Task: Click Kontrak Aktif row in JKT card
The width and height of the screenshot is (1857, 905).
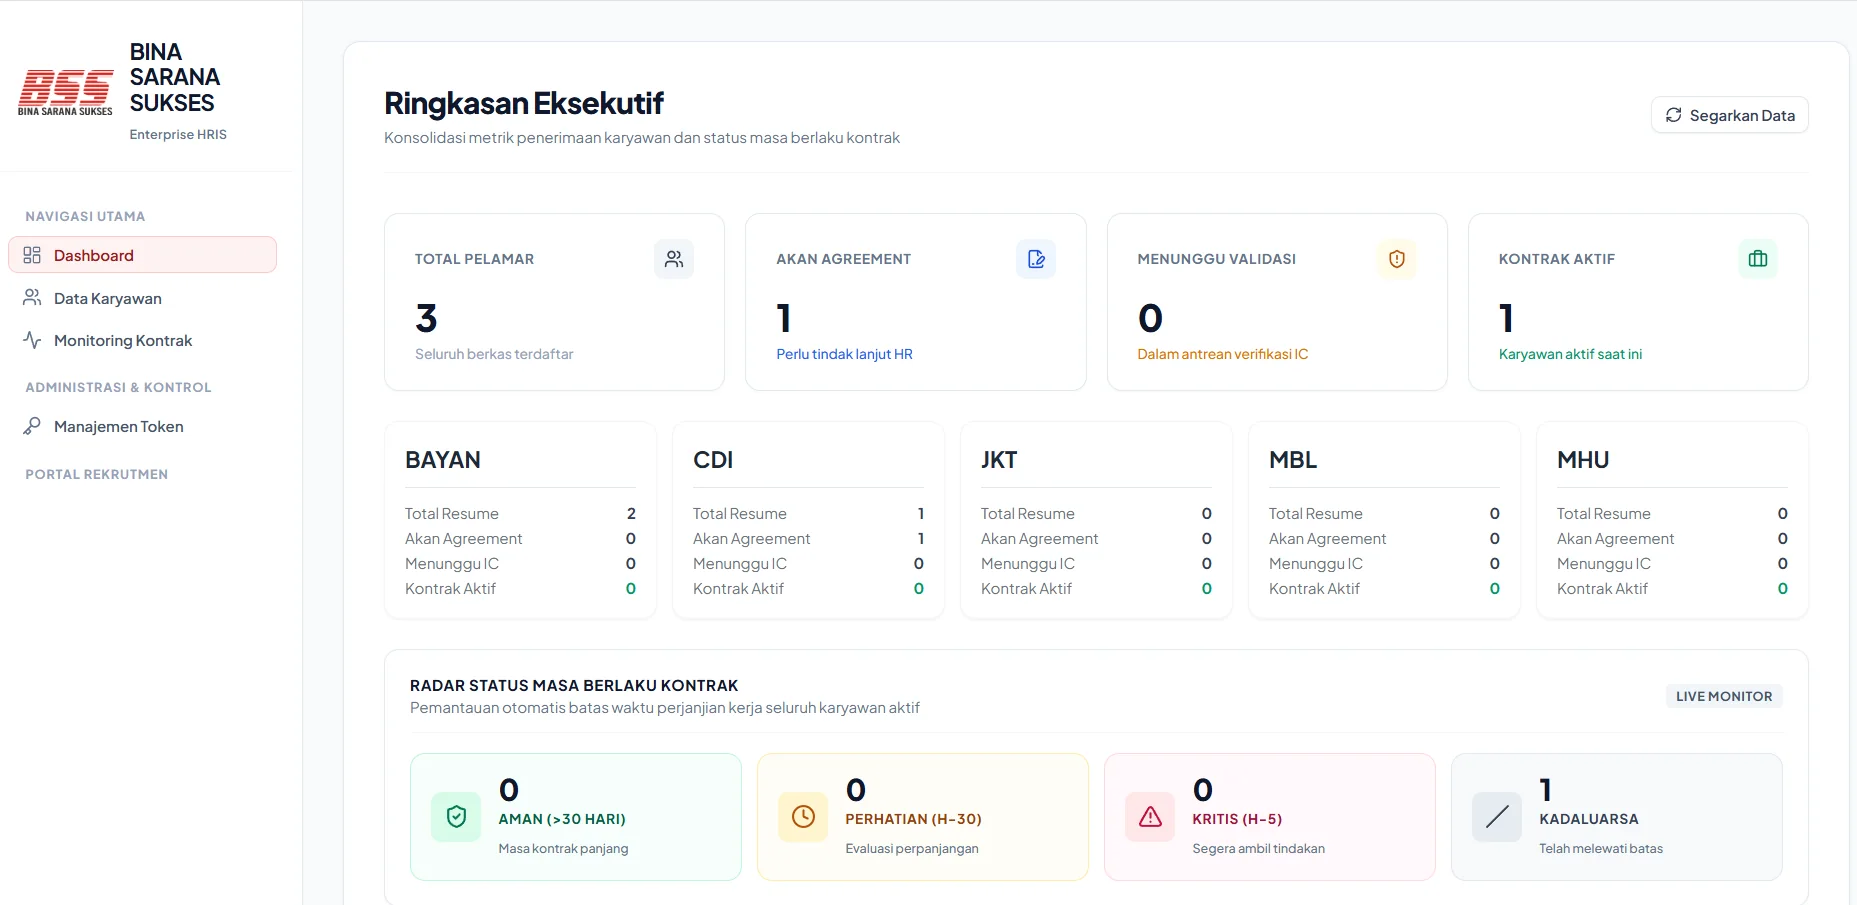Action: click(x=1096, y=588)
